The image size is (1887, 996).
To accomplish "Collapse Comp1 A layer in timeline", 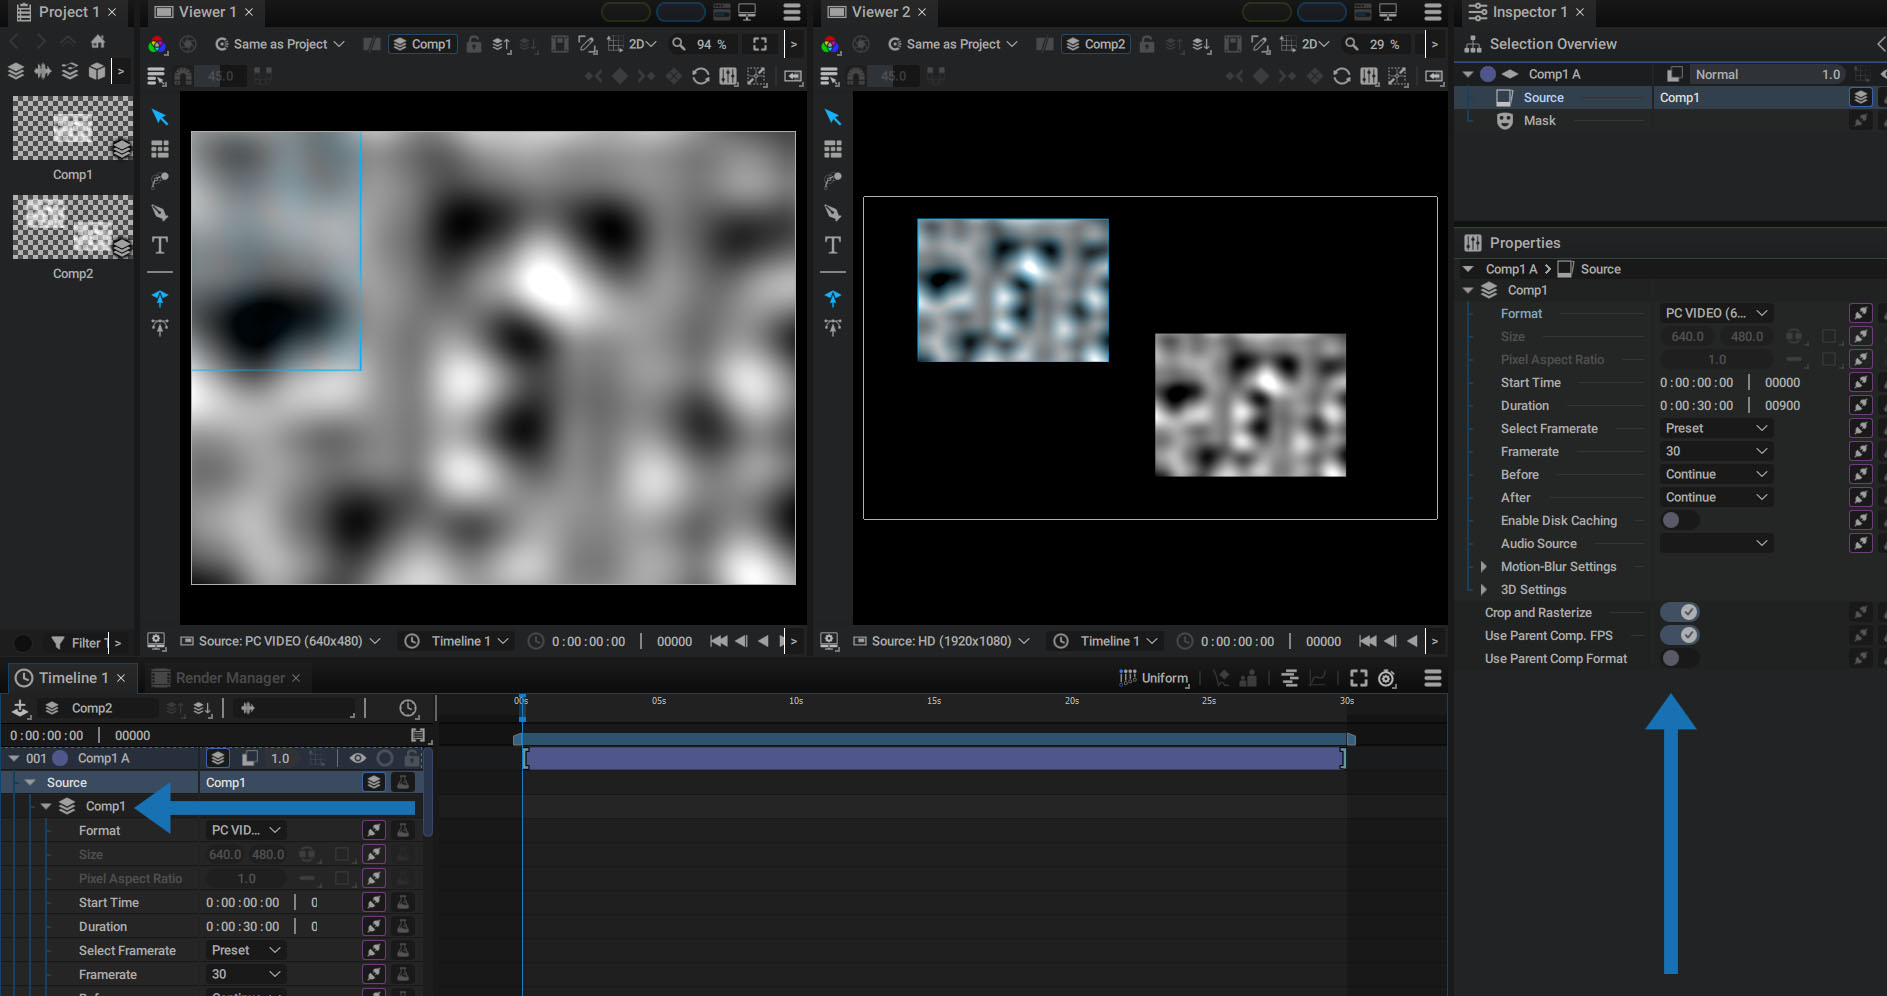I will point(14,758).
